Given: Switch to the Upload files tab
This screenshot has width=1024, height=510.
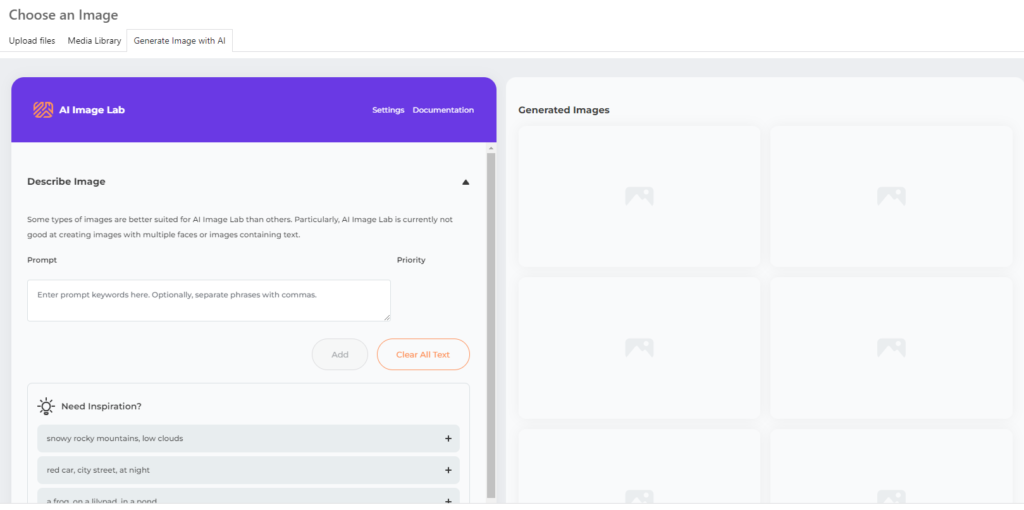Looking at the screenshot, I should point(32,40).
